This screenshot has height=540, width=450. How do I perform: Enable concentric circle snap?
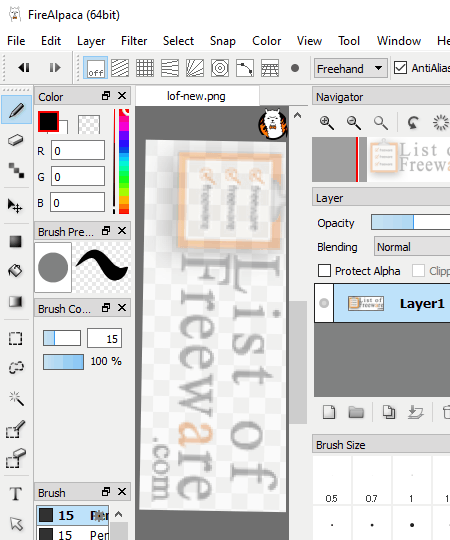tap(220, 68)
